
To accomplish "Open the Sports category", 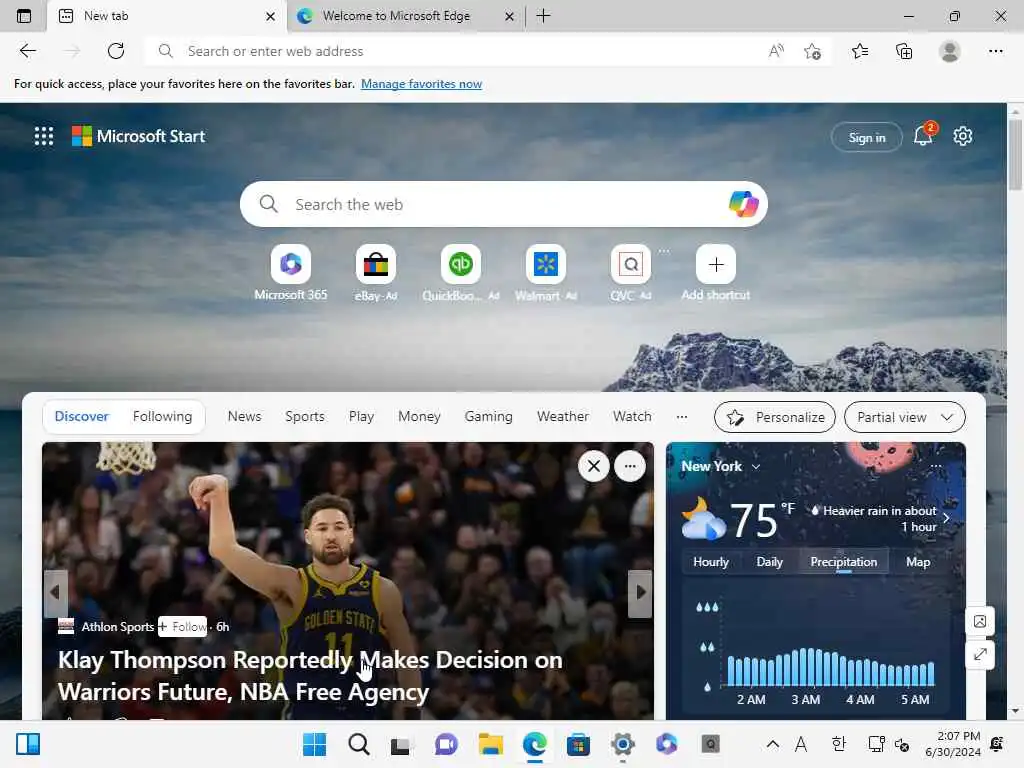I will tap(304, 417).
